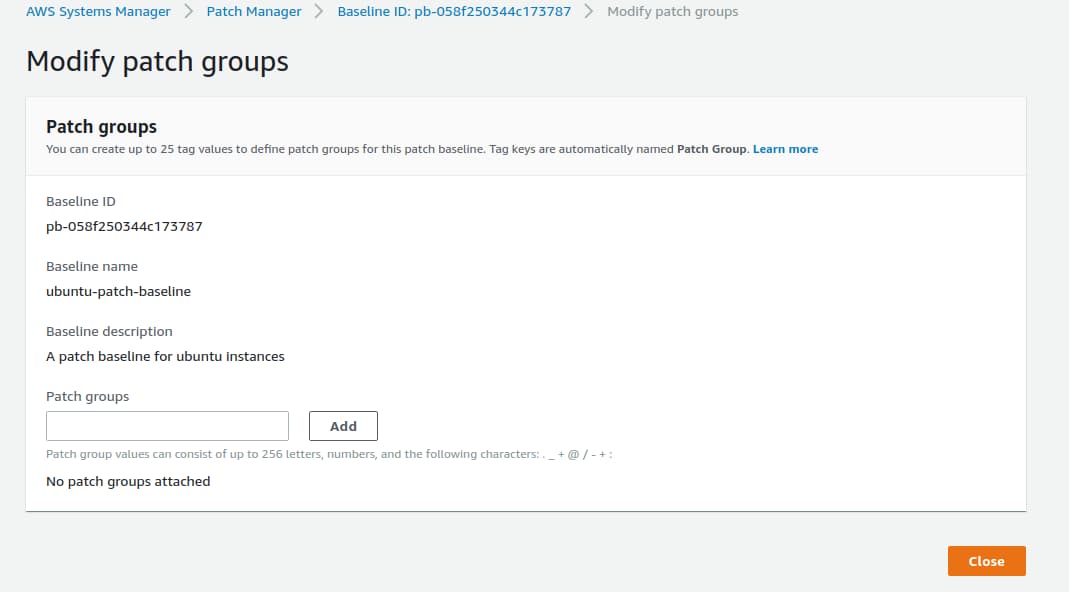Click the chevron after AWS Systems Manager
1069x592 pixels.
[188, 12]
